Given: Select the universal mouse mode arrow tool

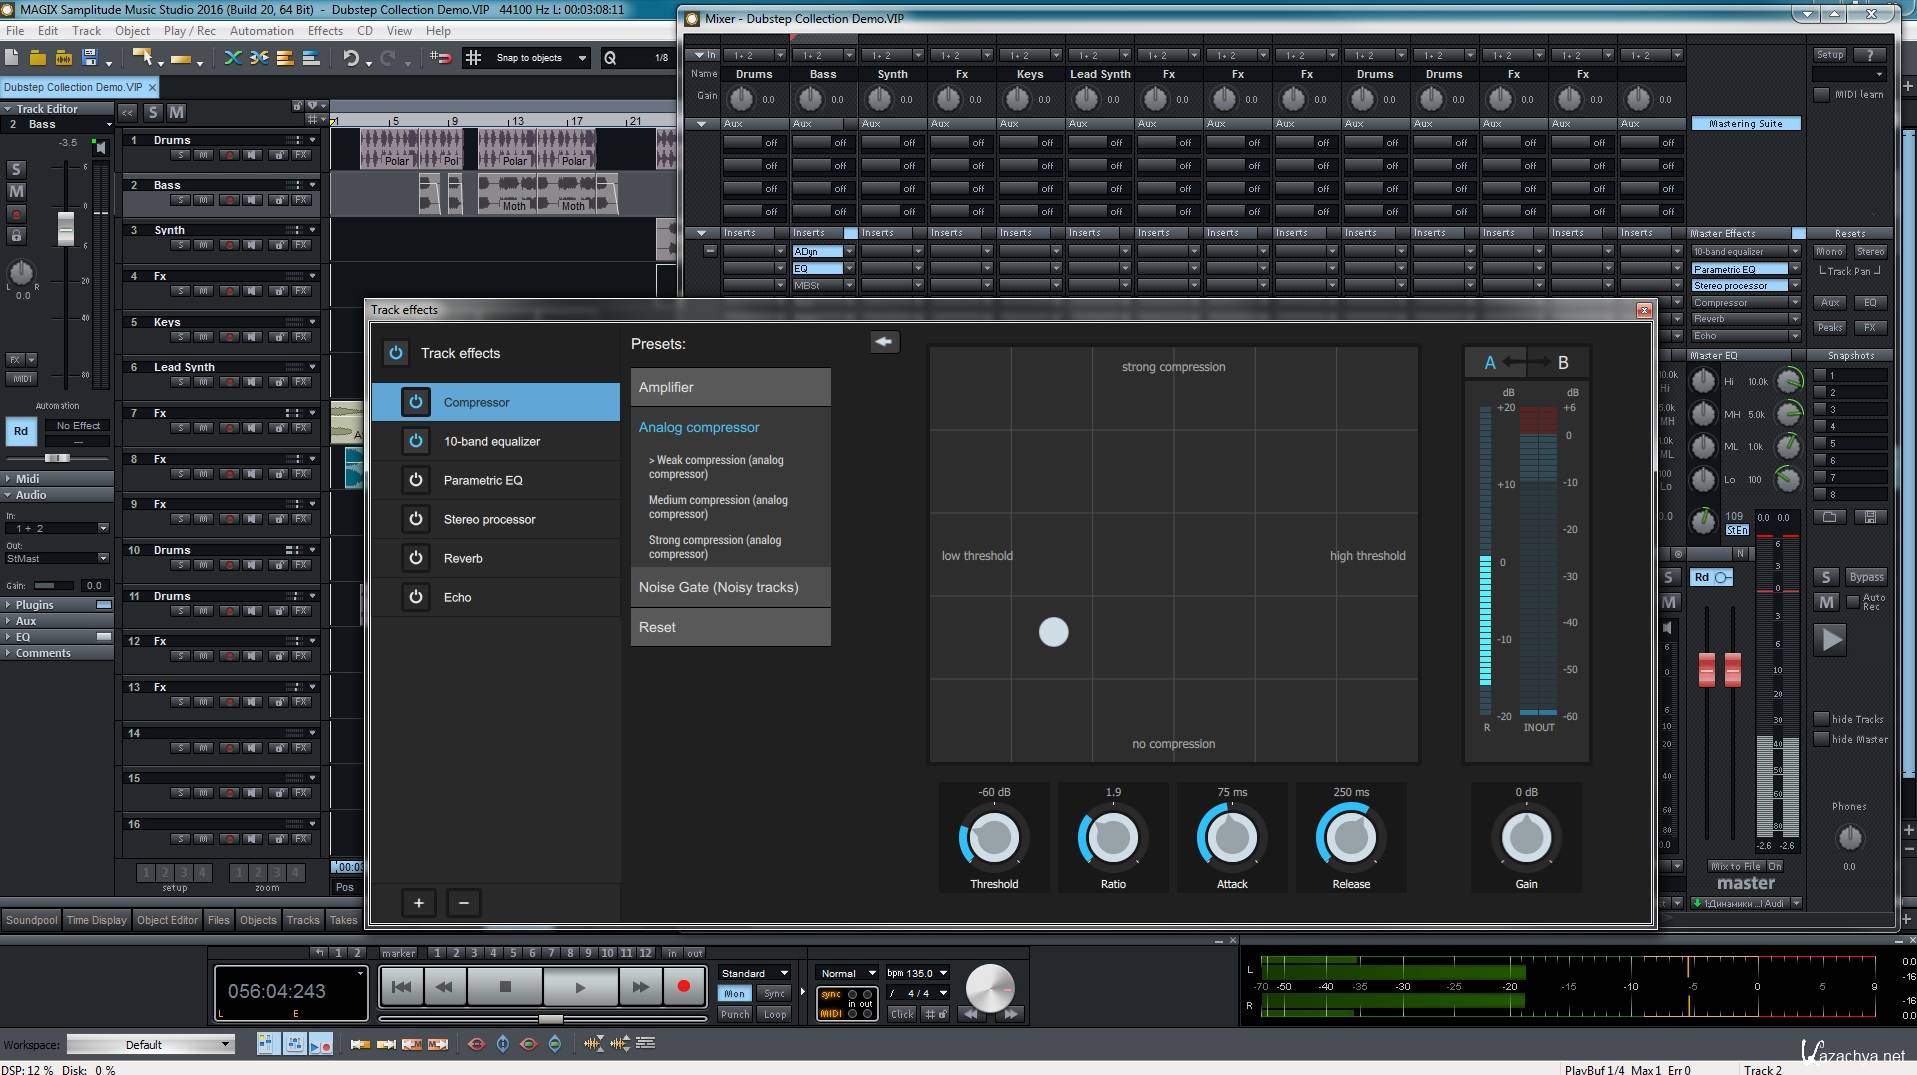Looking at the screenshot, I should click(x=142, y=58).
